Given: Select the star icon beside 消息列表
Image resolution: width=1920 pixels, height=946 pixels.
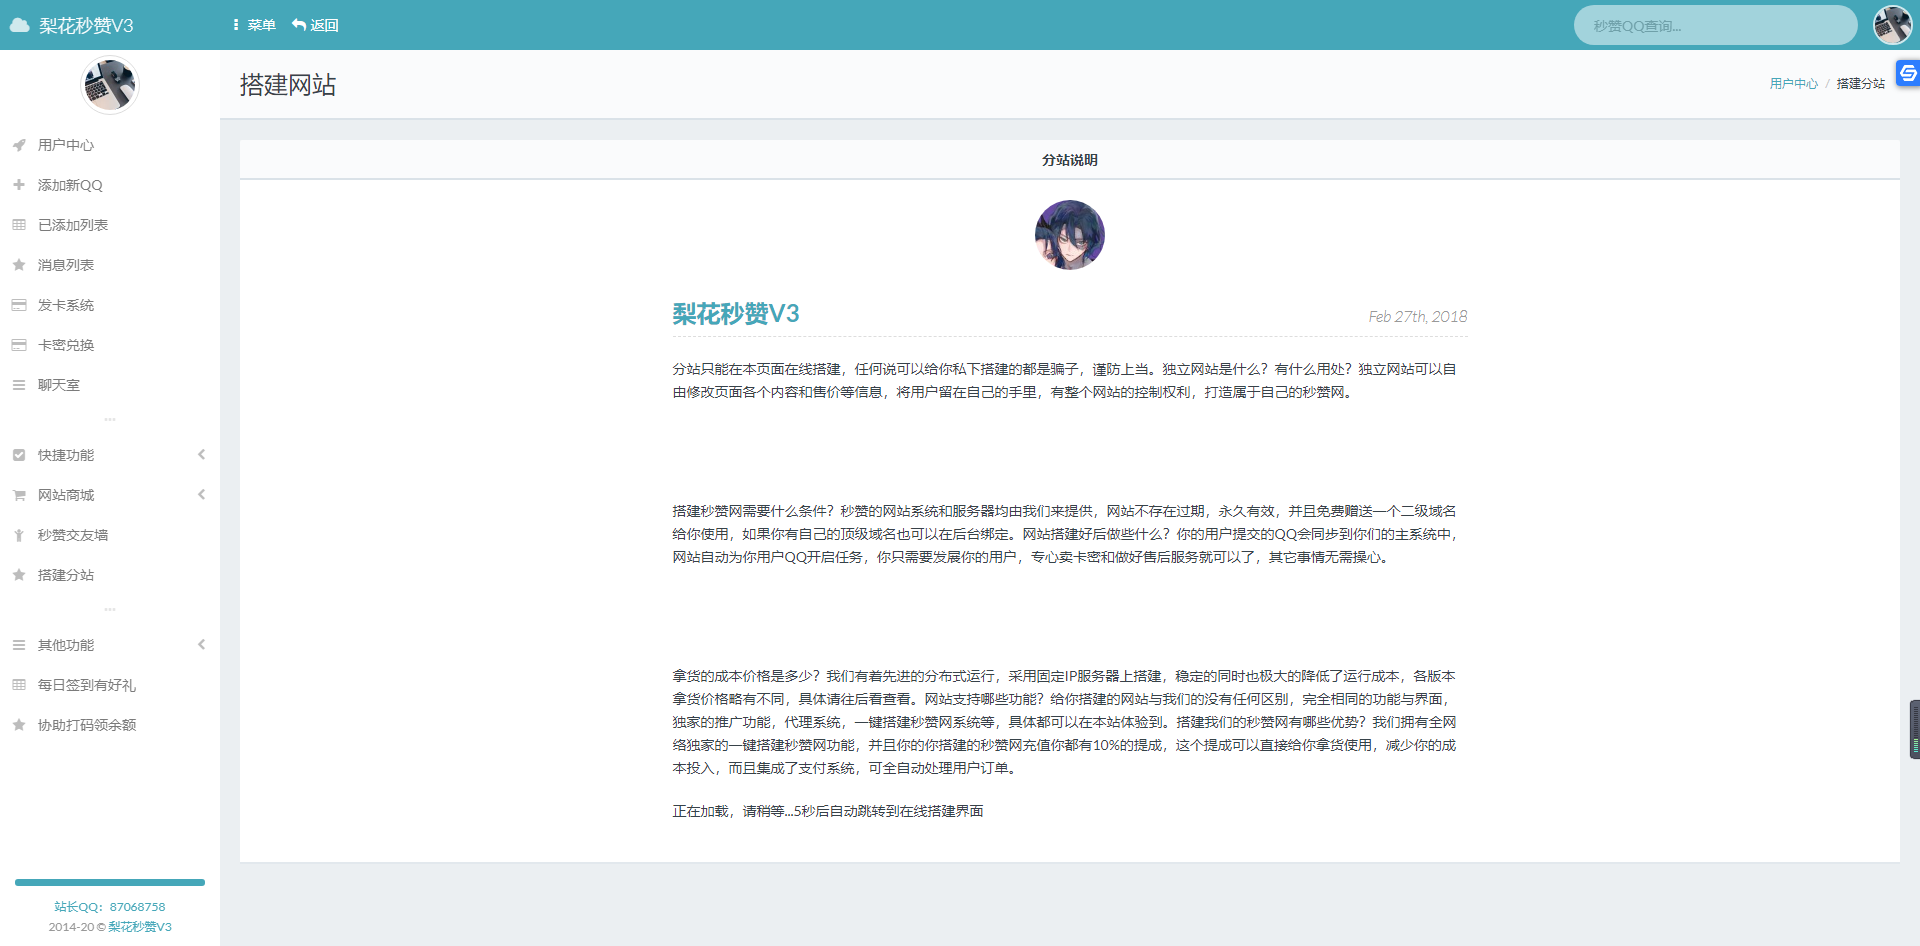Looking at the screenshot, I should pyautogui.click(x=18, y=264).
